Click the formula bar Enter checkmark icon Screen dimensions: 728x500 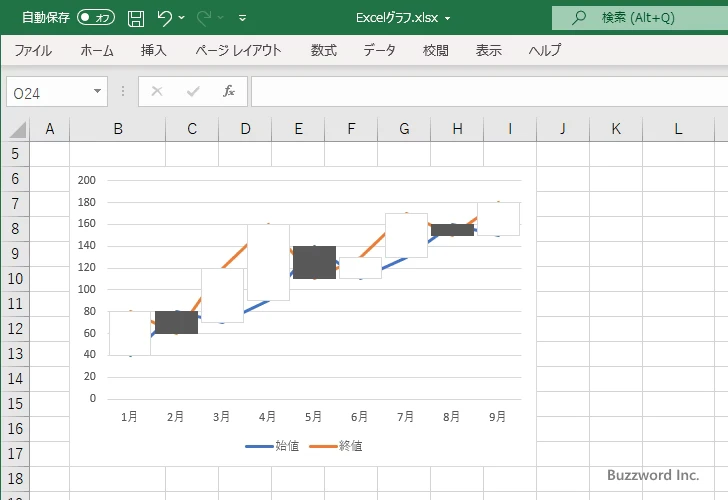point(193,91)
